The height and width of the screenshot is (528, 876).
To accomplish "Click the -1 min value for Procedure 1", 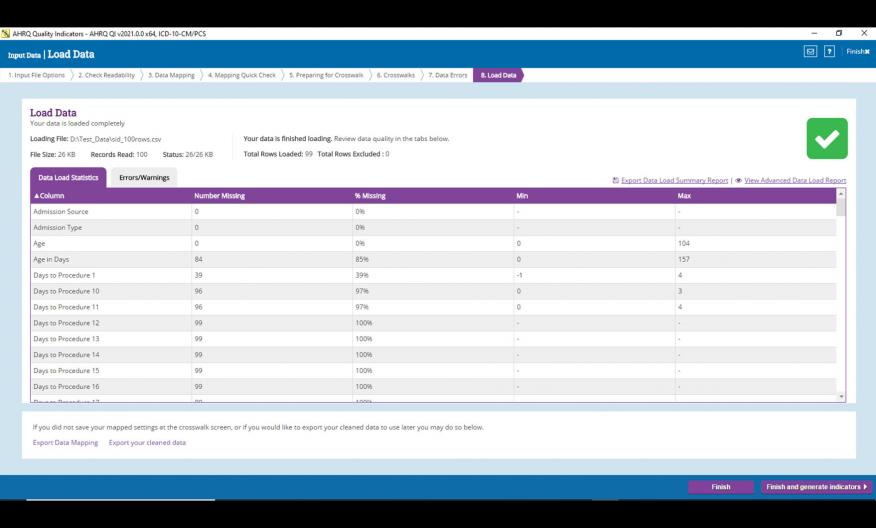I will (x=520, y=275).
